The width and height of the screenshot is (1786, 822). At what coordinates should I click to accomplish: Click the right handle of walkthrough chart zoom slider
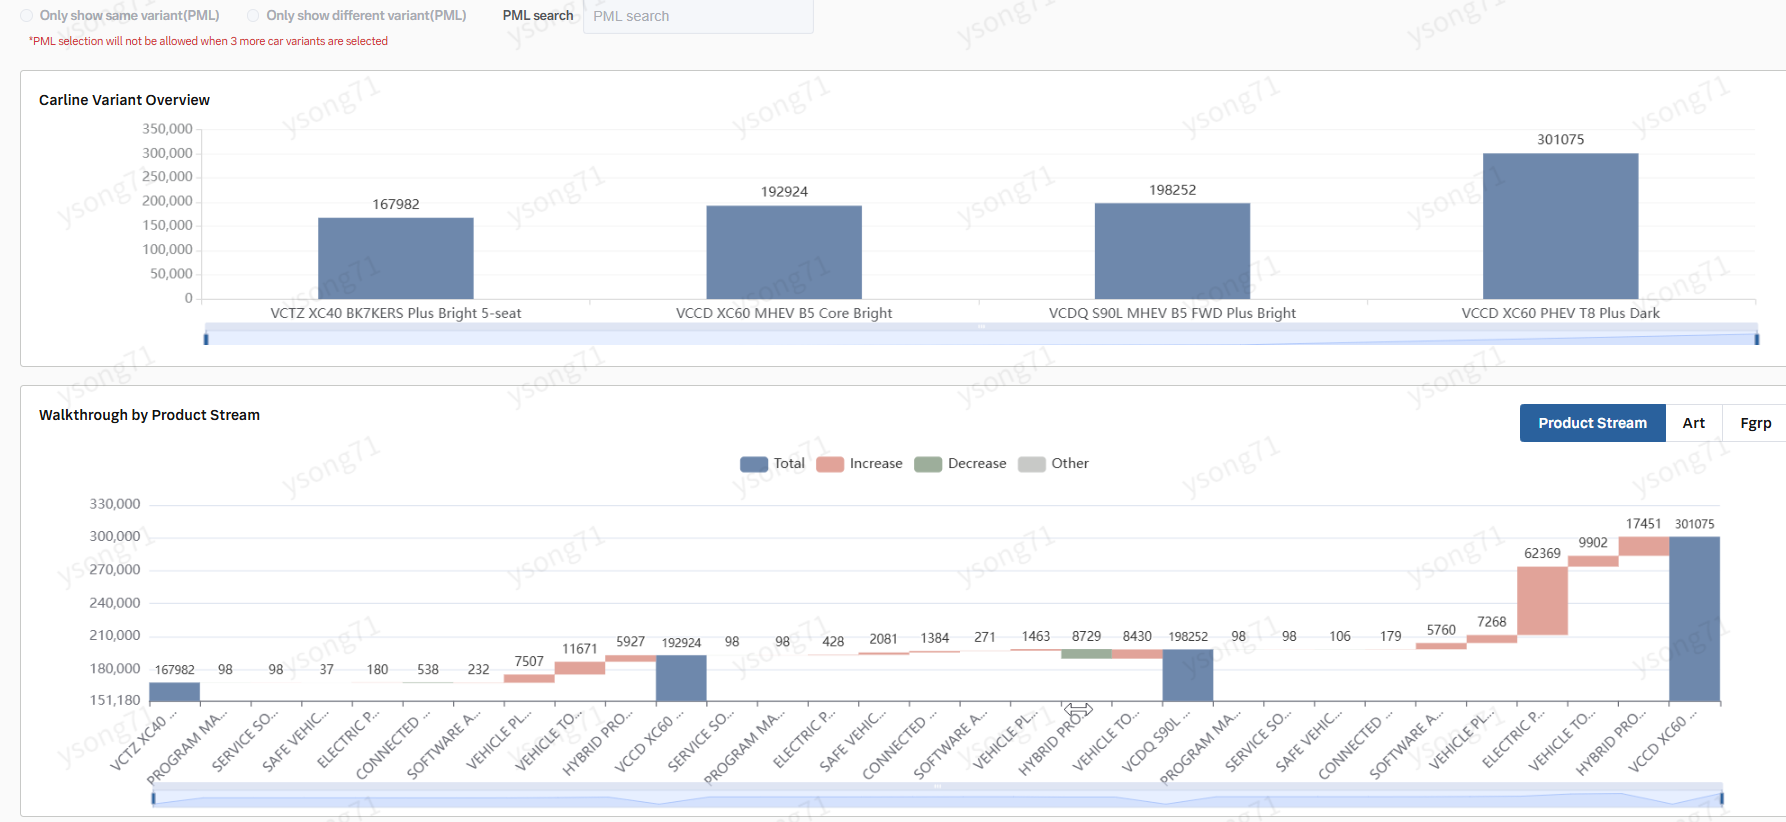(x=1722, y=798)
